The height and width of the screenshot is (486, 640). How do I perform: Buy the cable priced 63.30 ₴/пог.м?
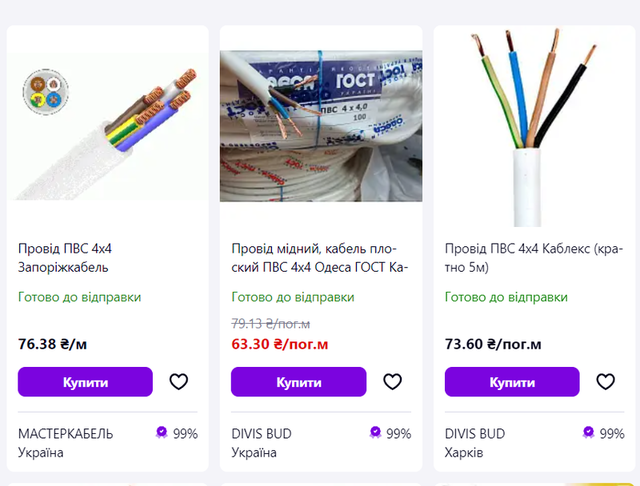tap(298, 382)
